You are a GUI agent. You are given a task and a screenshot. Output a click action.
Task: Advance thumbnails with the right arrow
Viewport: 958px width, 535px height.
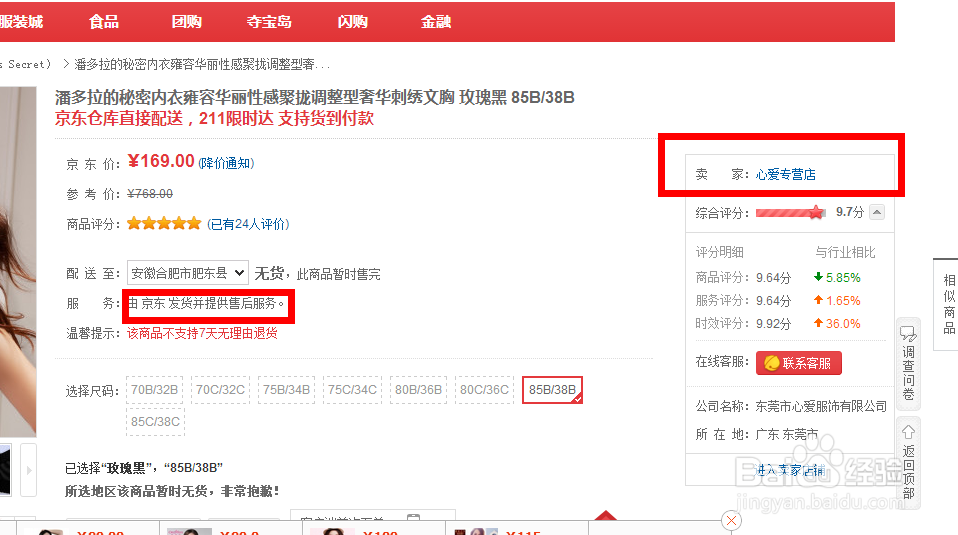tap(29, 470)
